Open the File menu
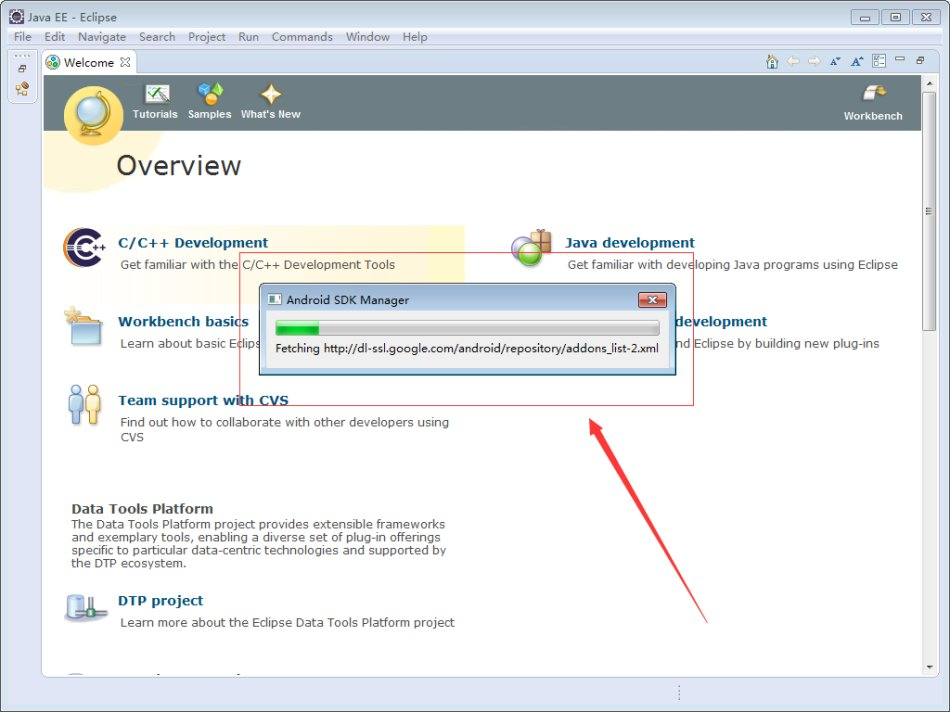This screenshot has width=950, height=712. pos(22,37)
